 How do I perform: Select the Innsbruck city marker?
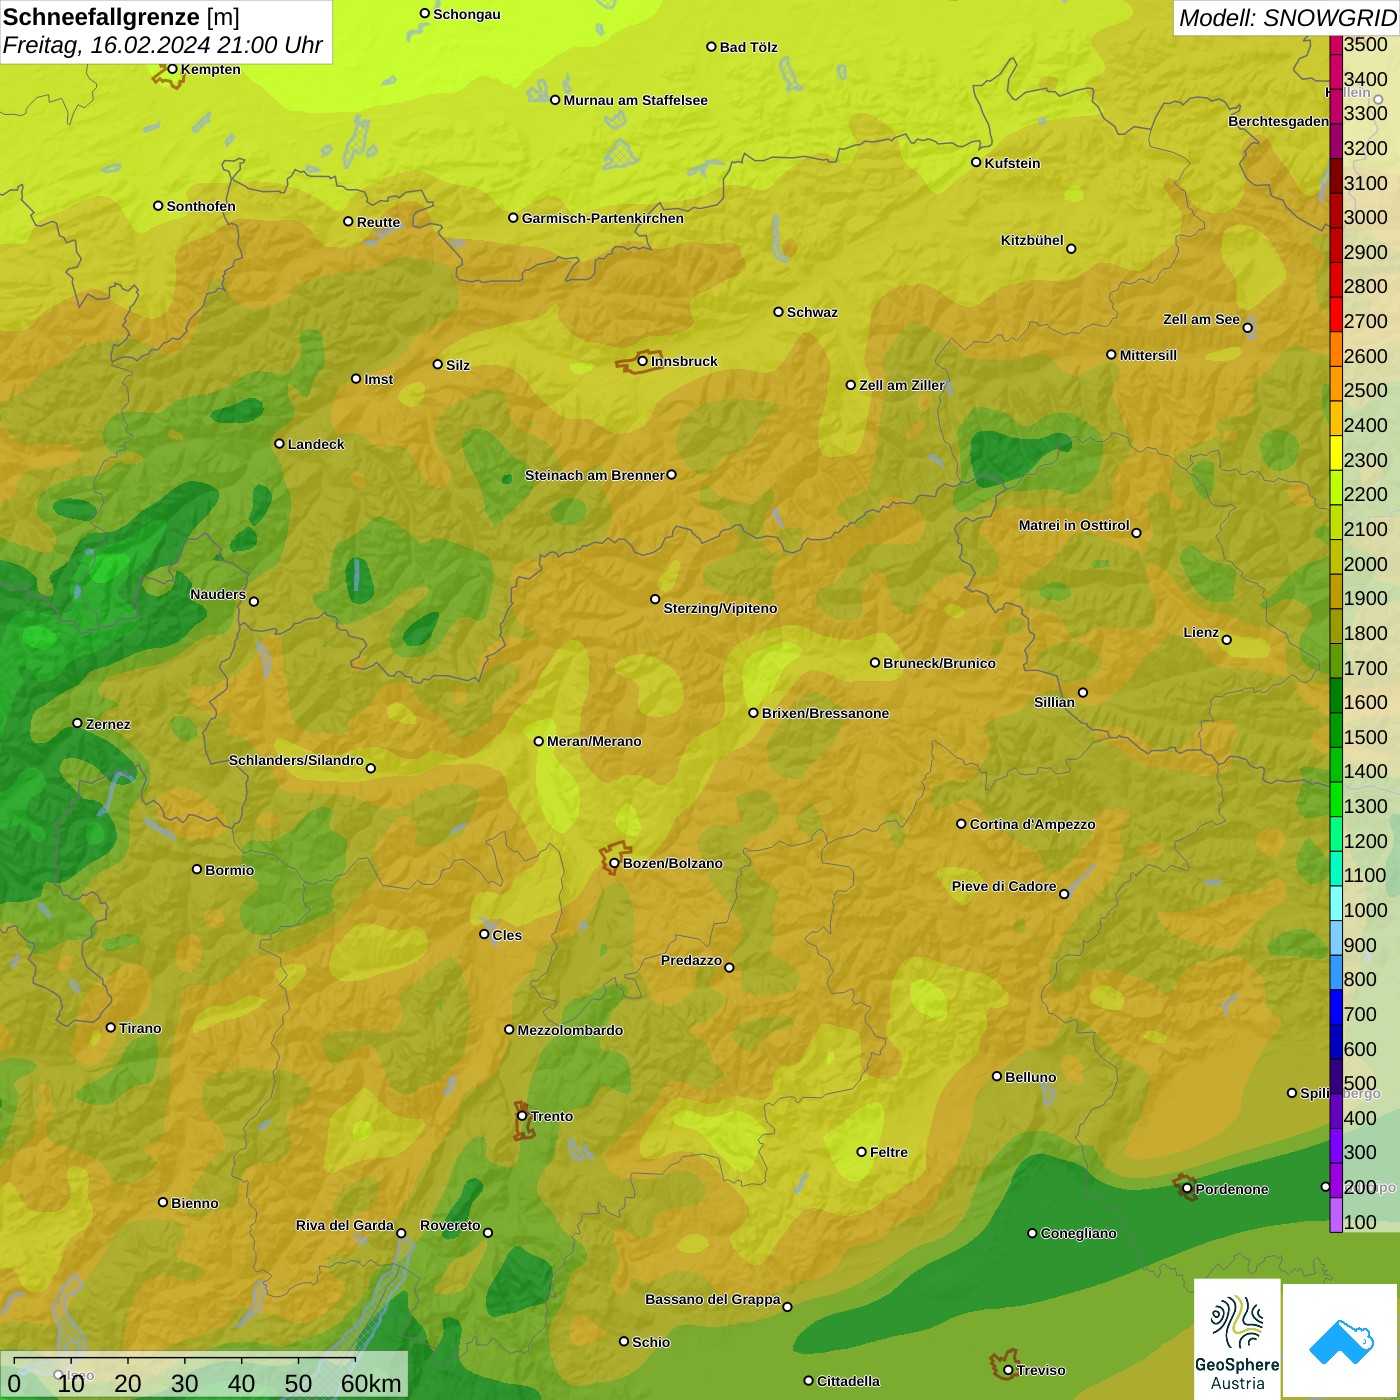(643, 361)
